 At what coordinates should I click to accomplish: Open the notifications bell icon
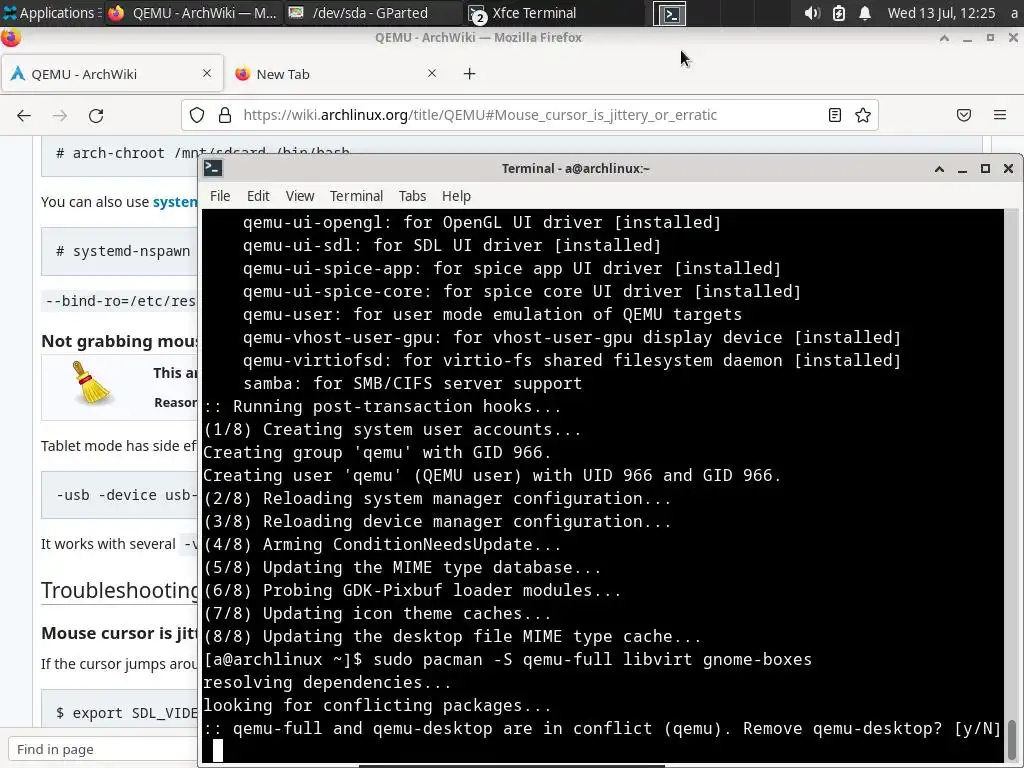(x=865, y=12)
